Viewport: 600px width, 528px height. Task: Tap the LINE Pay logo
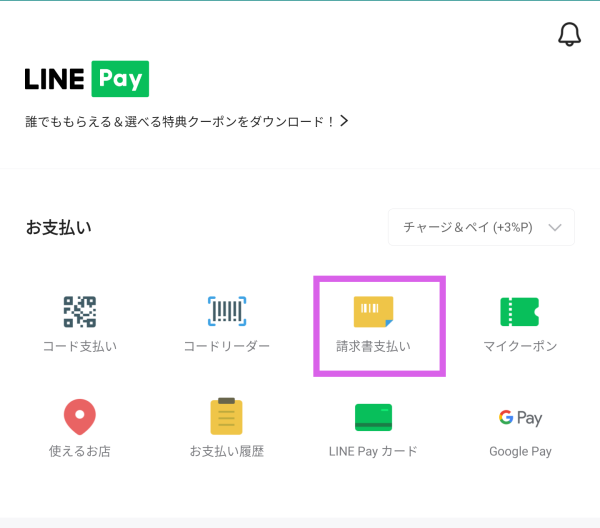click(87, 79)
